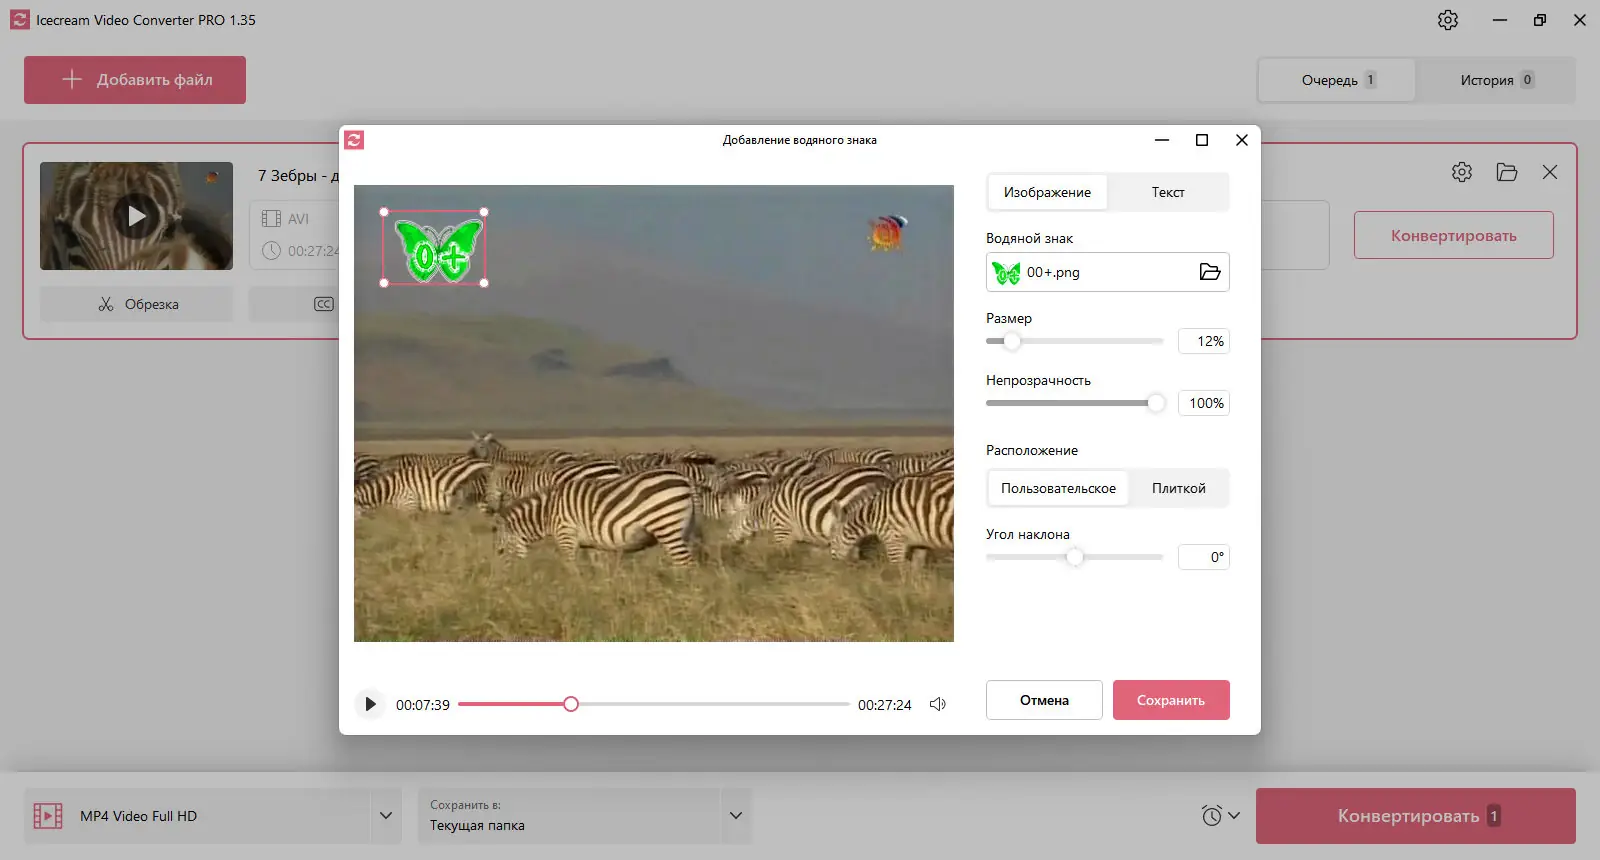Click the top-left resize handle of watermark
Image resolution: width=1600 pixels, height=860 pixels.
click(x=384, y=212)
